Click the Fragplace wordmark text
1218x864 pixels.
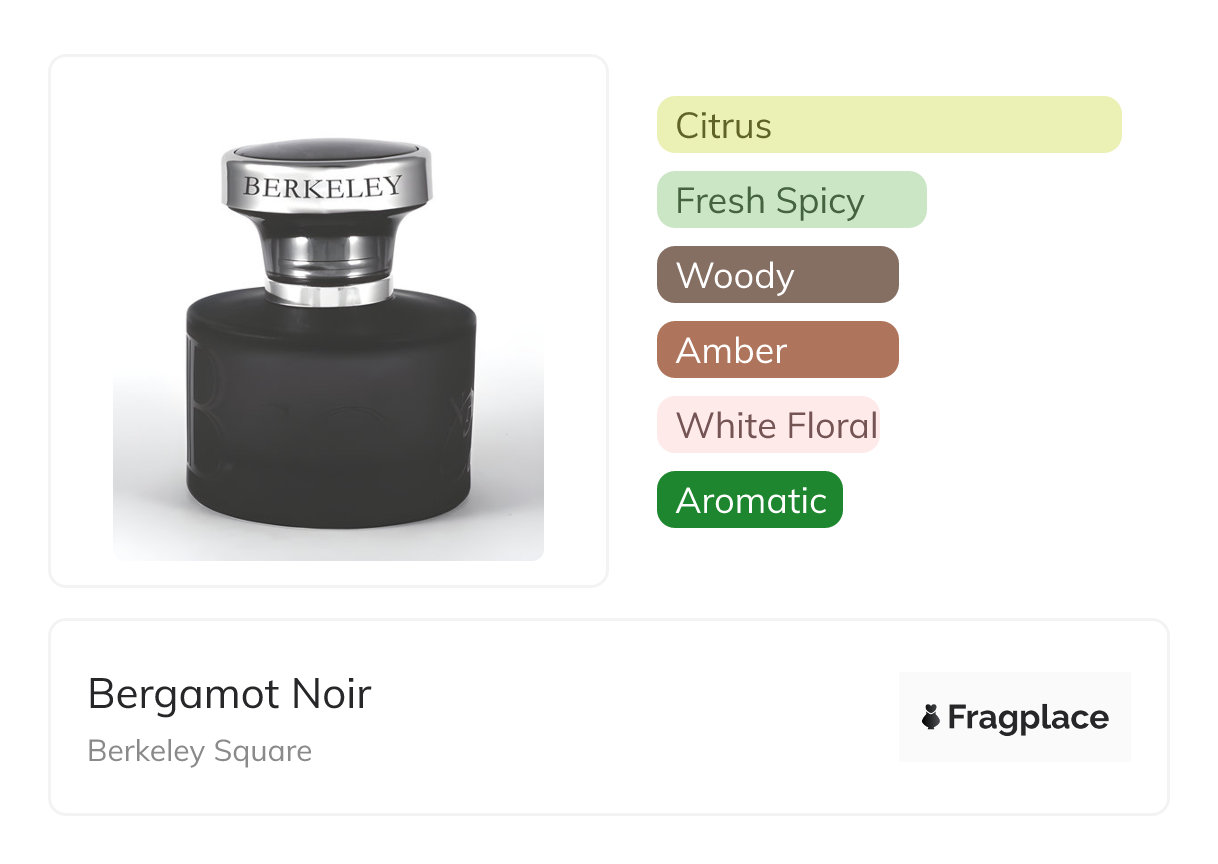(x=1028, y=718)
